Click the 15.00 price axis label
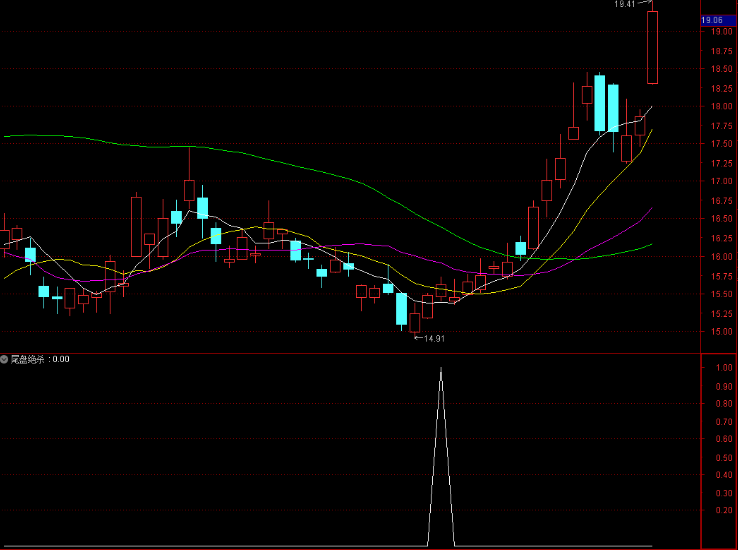The width and height of the screenshot is (738, 550). tap(722, 332)
